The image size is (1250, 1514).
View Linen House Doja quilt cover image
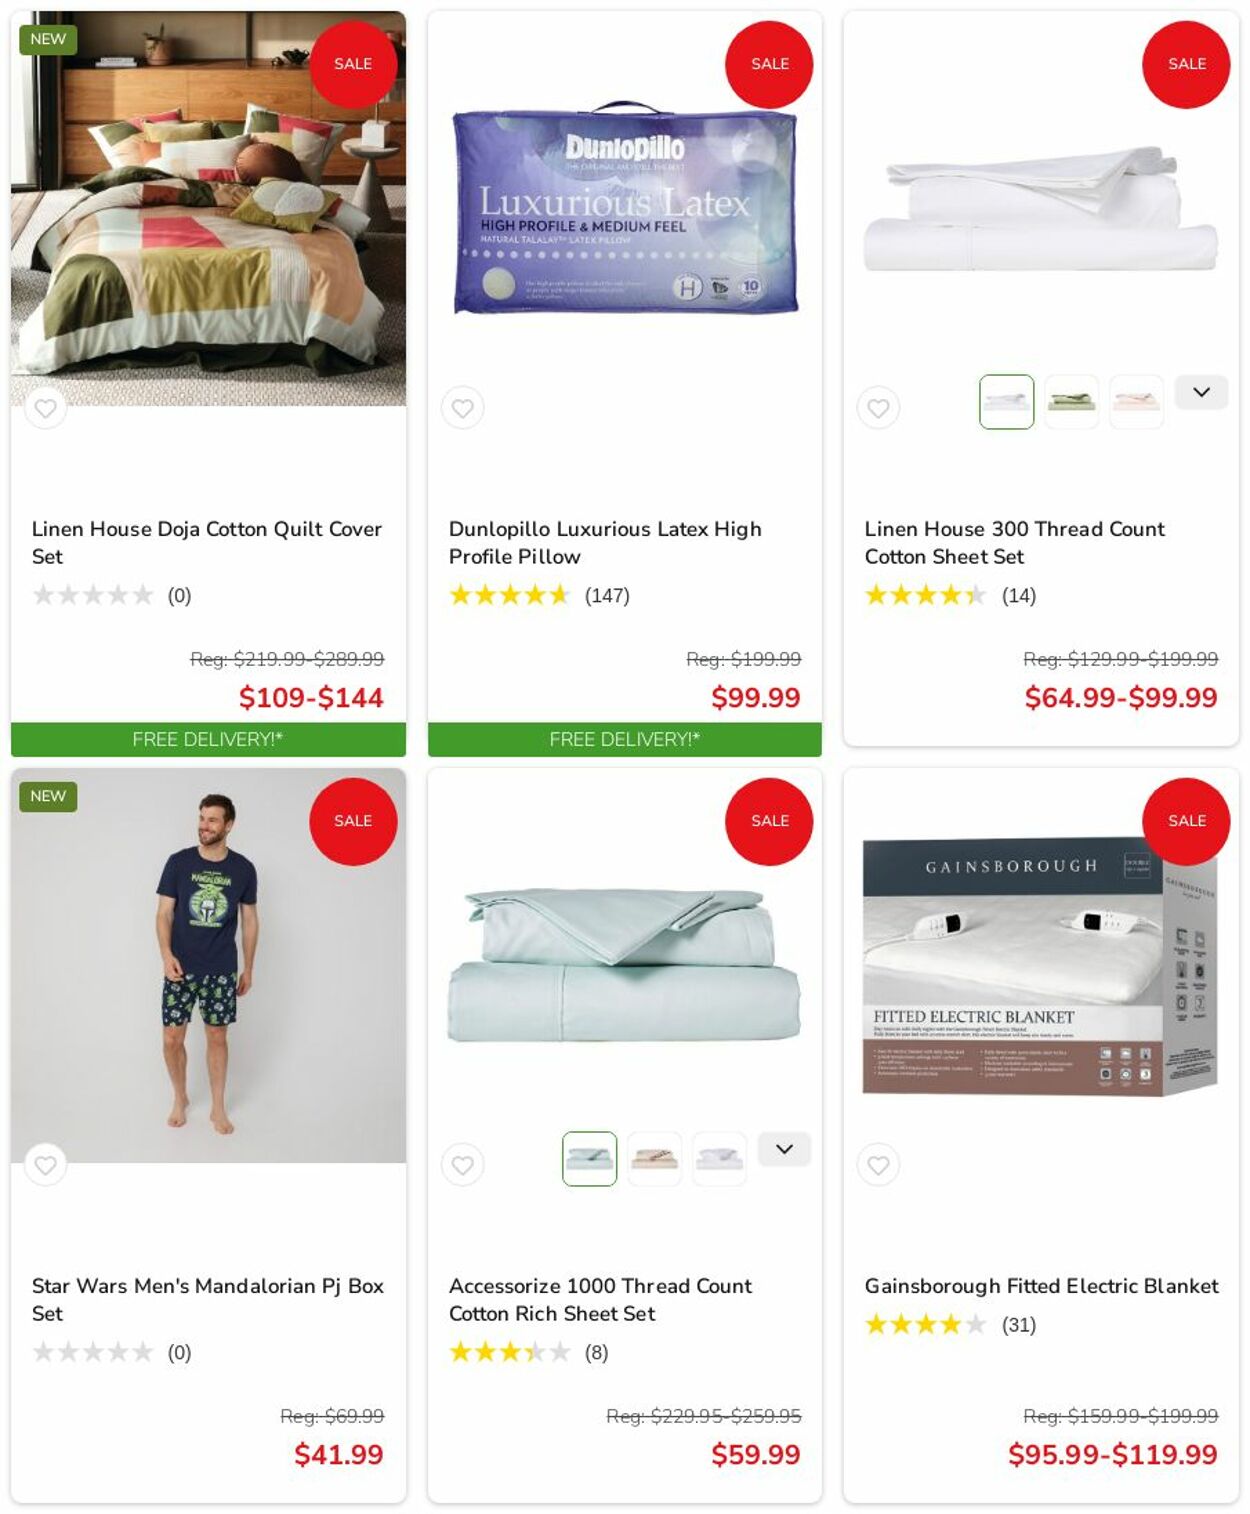point(208,208)
